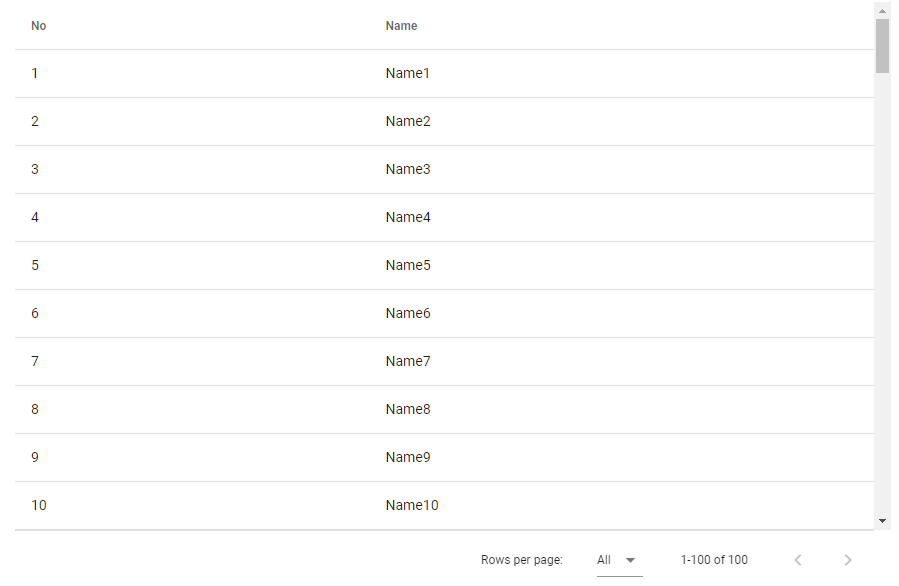Click the Name8 cell
Screen dimensions: 899x586
pos(407,409)
